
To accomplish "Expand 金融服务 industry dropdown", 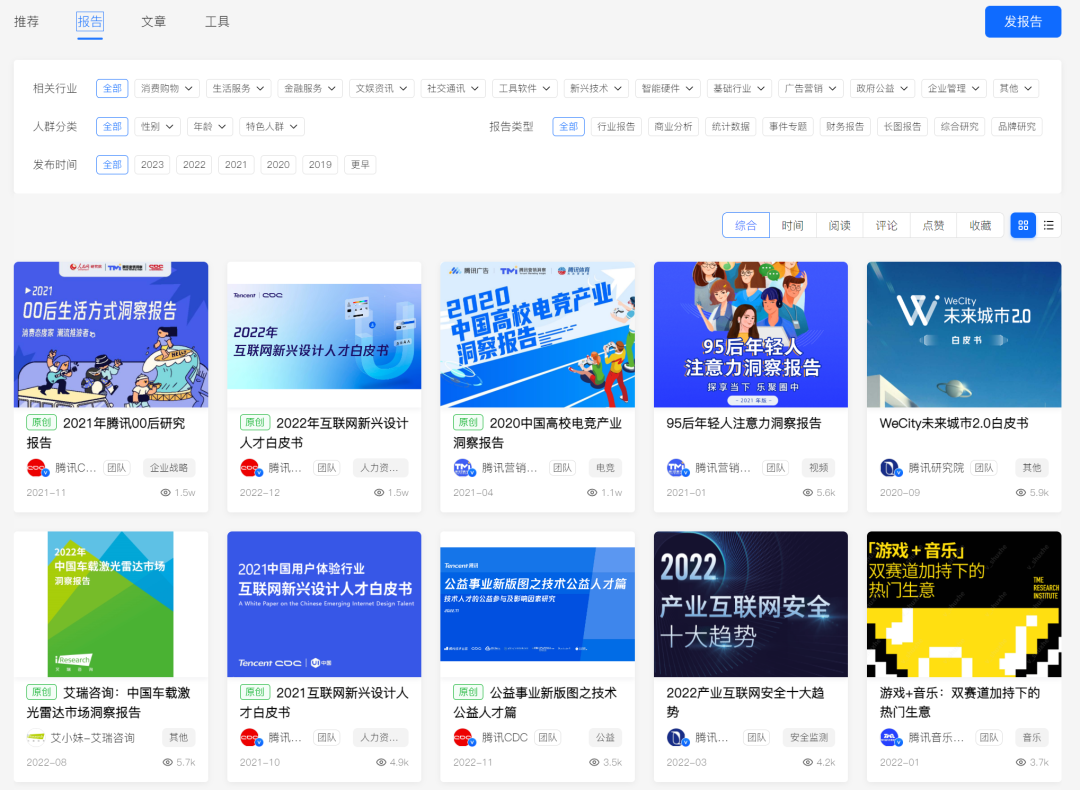I will click(310, 88).
